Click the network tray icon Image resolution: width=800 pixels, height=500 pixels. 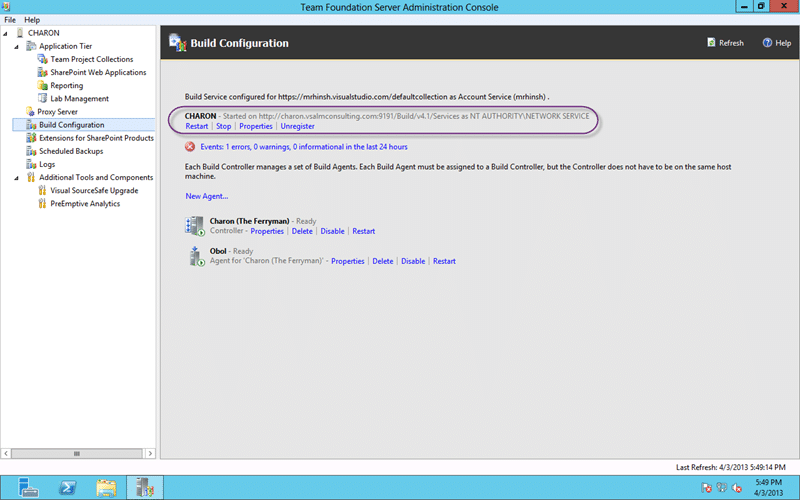(x=721, y=488)
